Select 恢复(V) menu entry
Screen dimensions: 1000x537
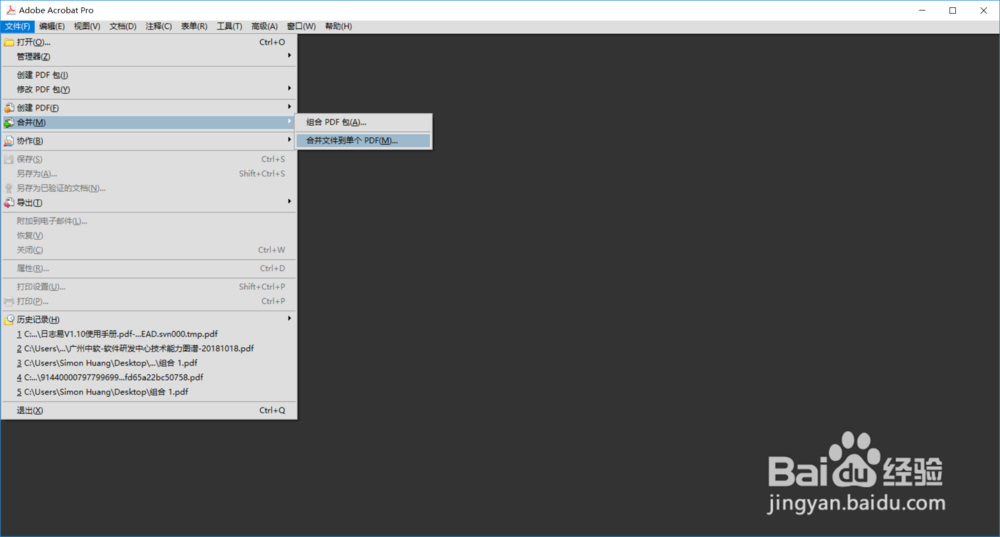pyautogui.click(x=149, y=236)
